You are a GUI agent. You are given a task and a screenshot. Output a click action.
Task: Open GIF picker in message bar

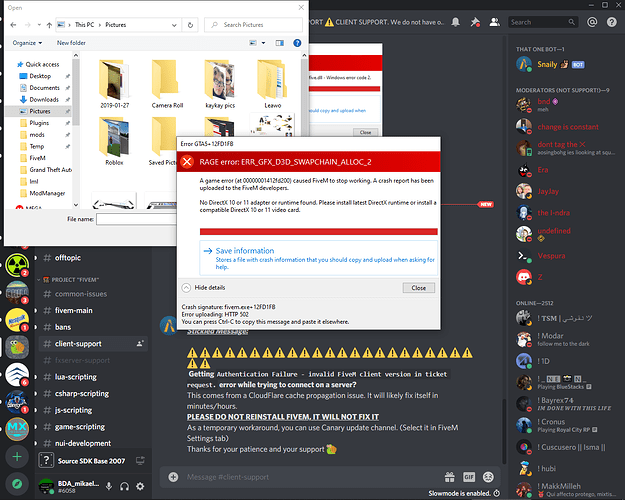tap(469, 477)
